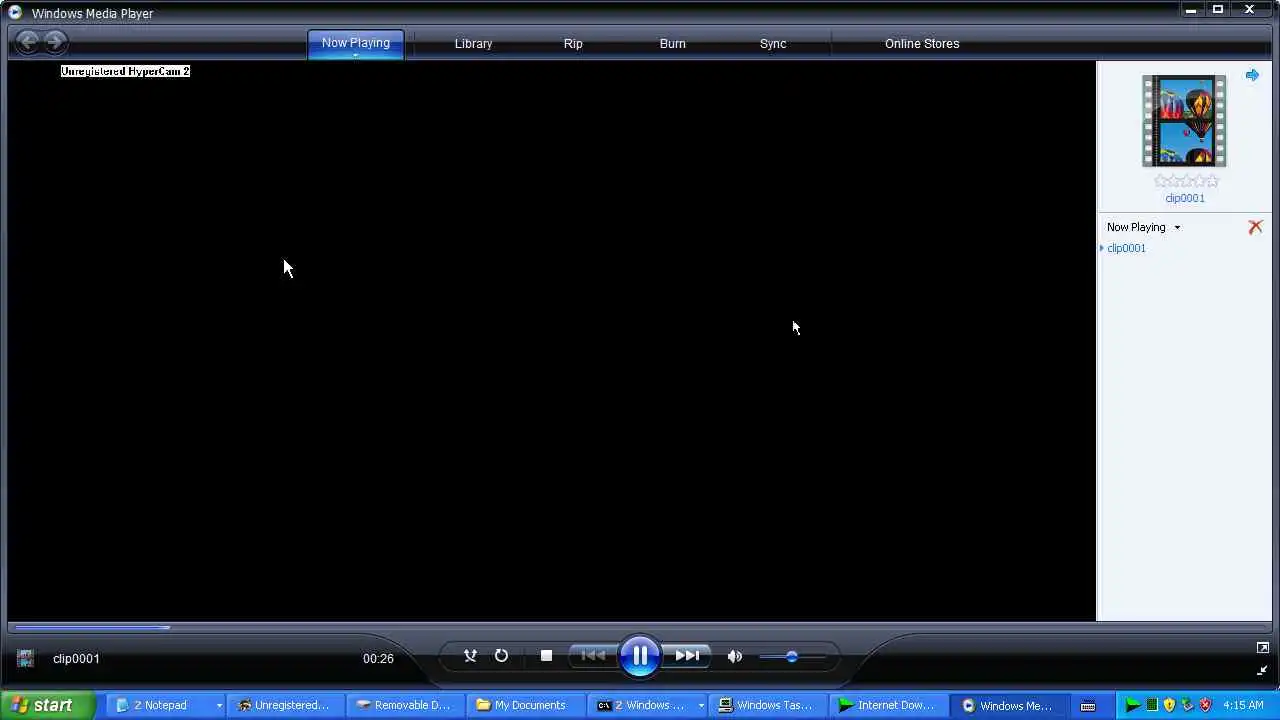Switch to Internet Download Manager on taskbar
This screenshot has width=1280, height=720.
click(x=886, y=705)
